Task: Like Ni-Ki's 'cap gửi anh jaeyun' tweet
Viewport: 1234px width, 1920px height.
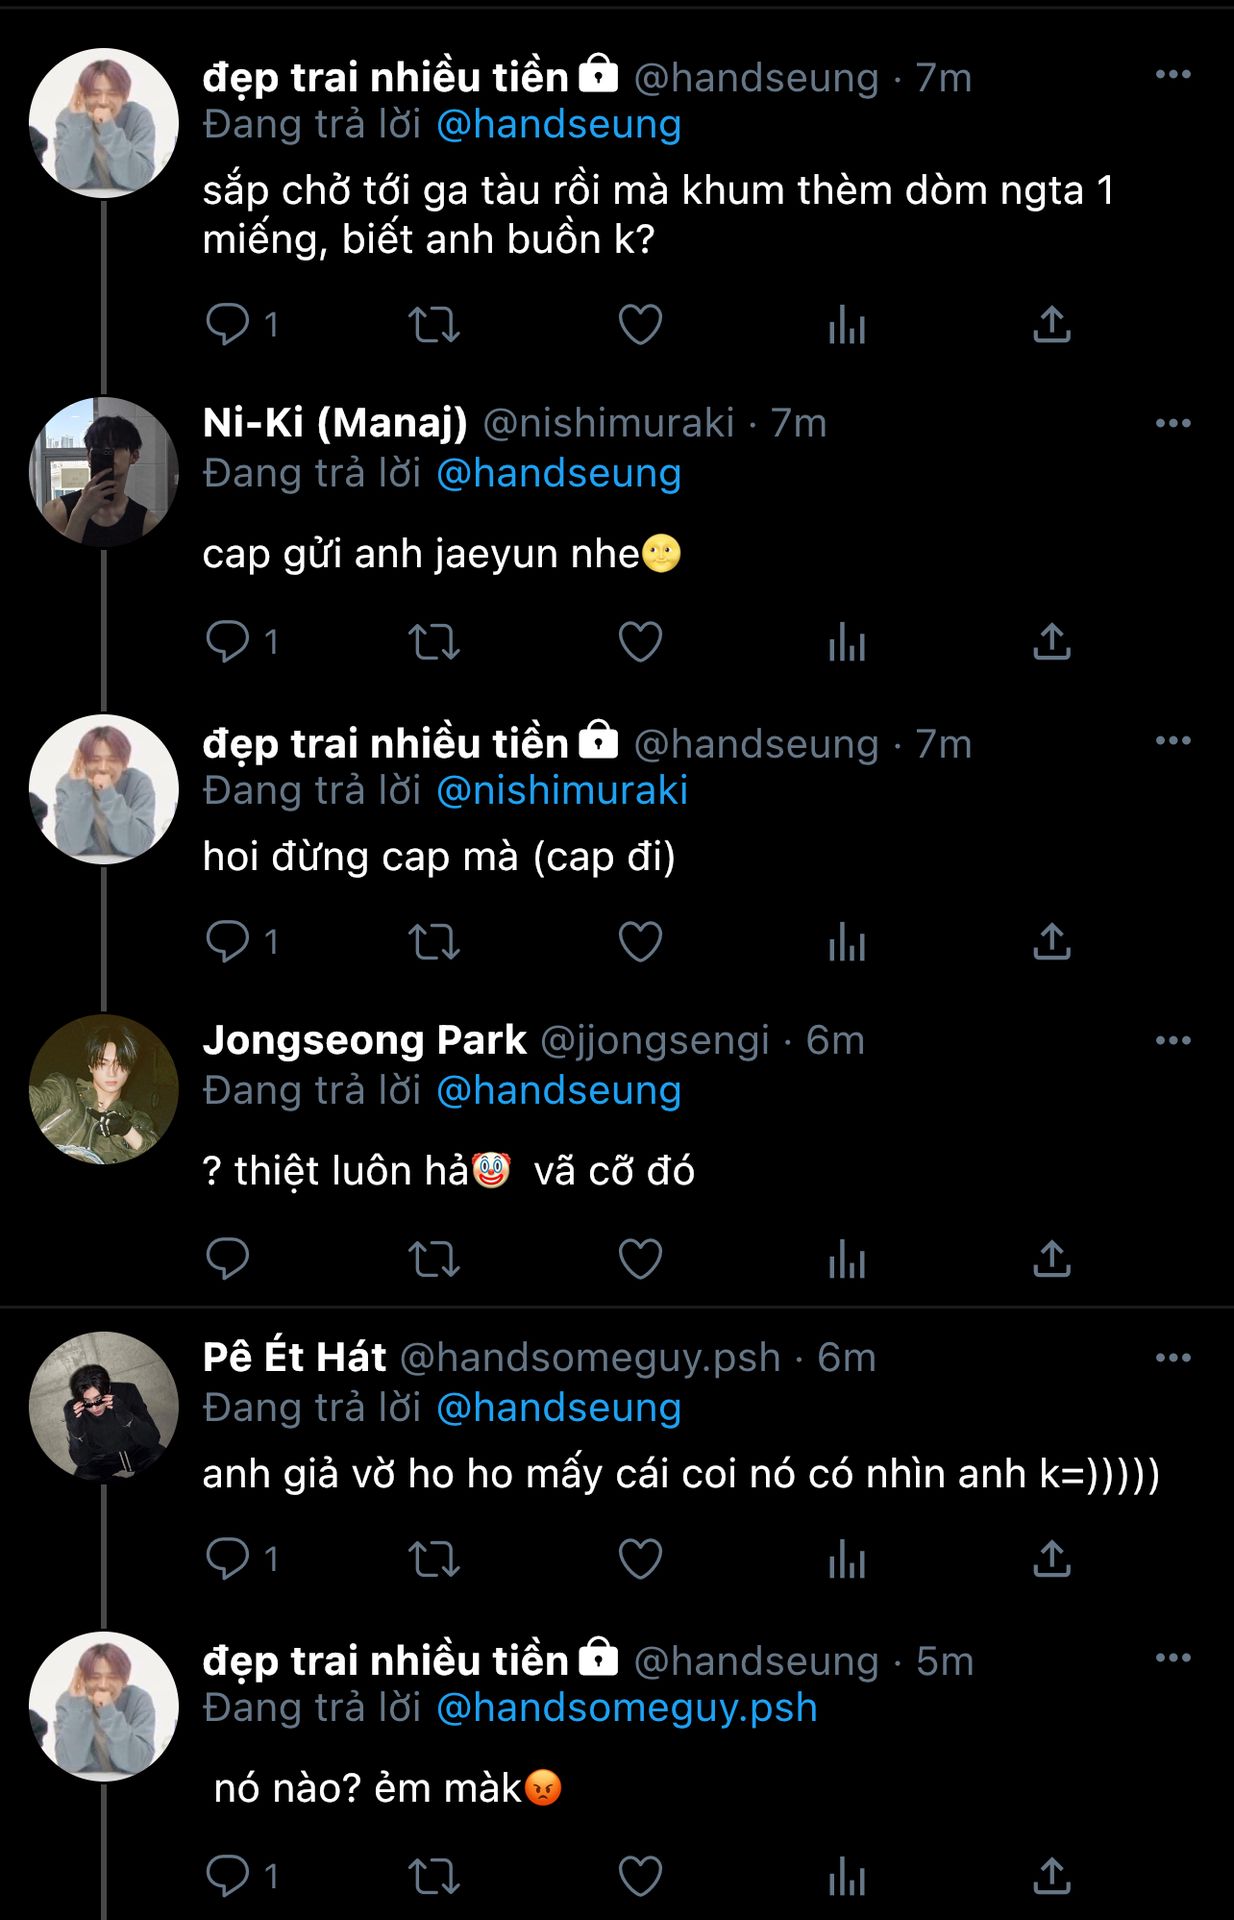Action: point(640,642)
